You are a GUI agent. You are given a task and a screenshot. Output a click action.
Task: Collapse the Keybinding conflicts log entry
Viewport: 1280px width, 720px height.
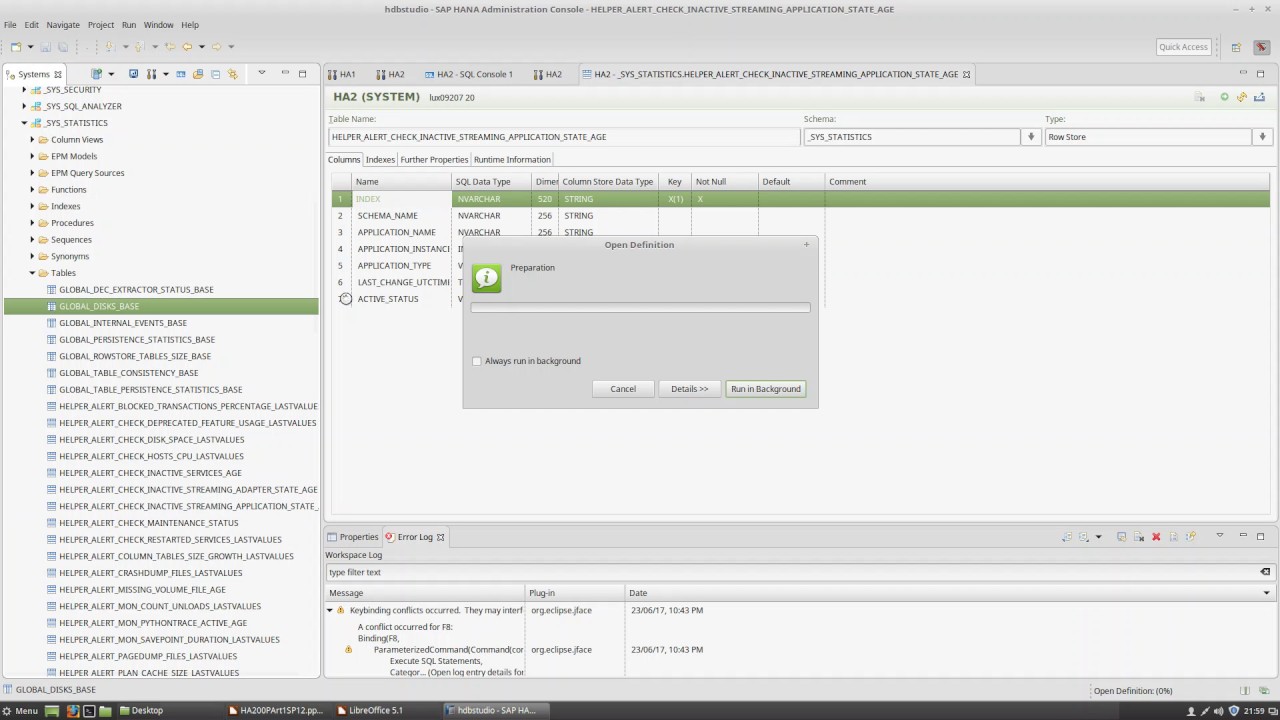click(329, 610)
